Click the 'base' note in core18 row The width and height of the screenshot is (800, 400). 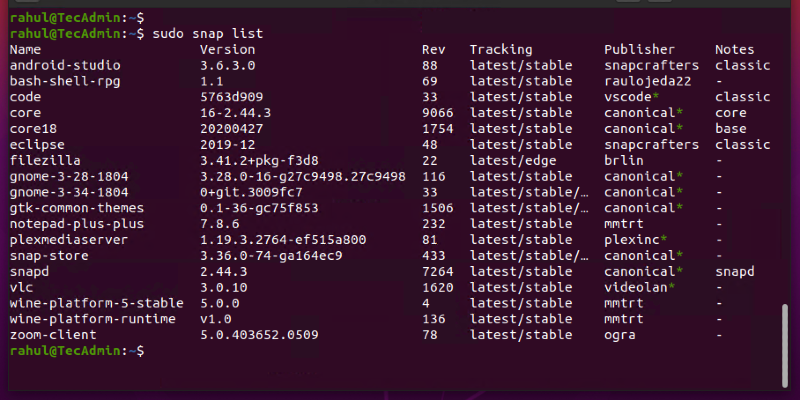pyautogui.click(x=731, y=129)
